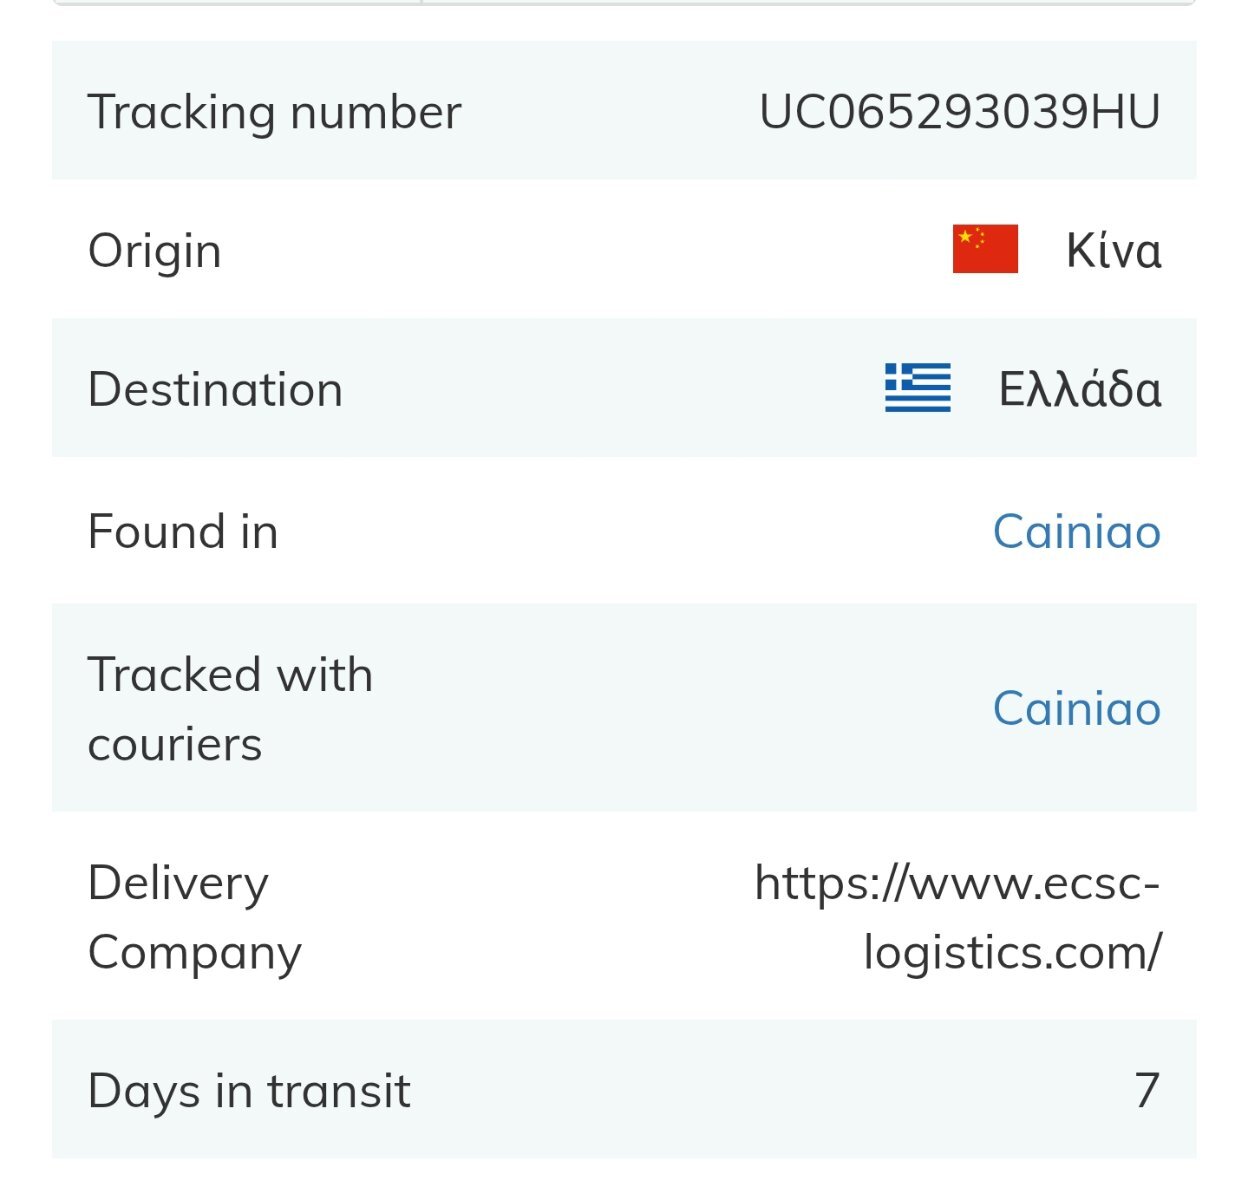Click the Ελλάδα destination country text
The width and height of the screenshot is (1248, 1200).
1080,389
